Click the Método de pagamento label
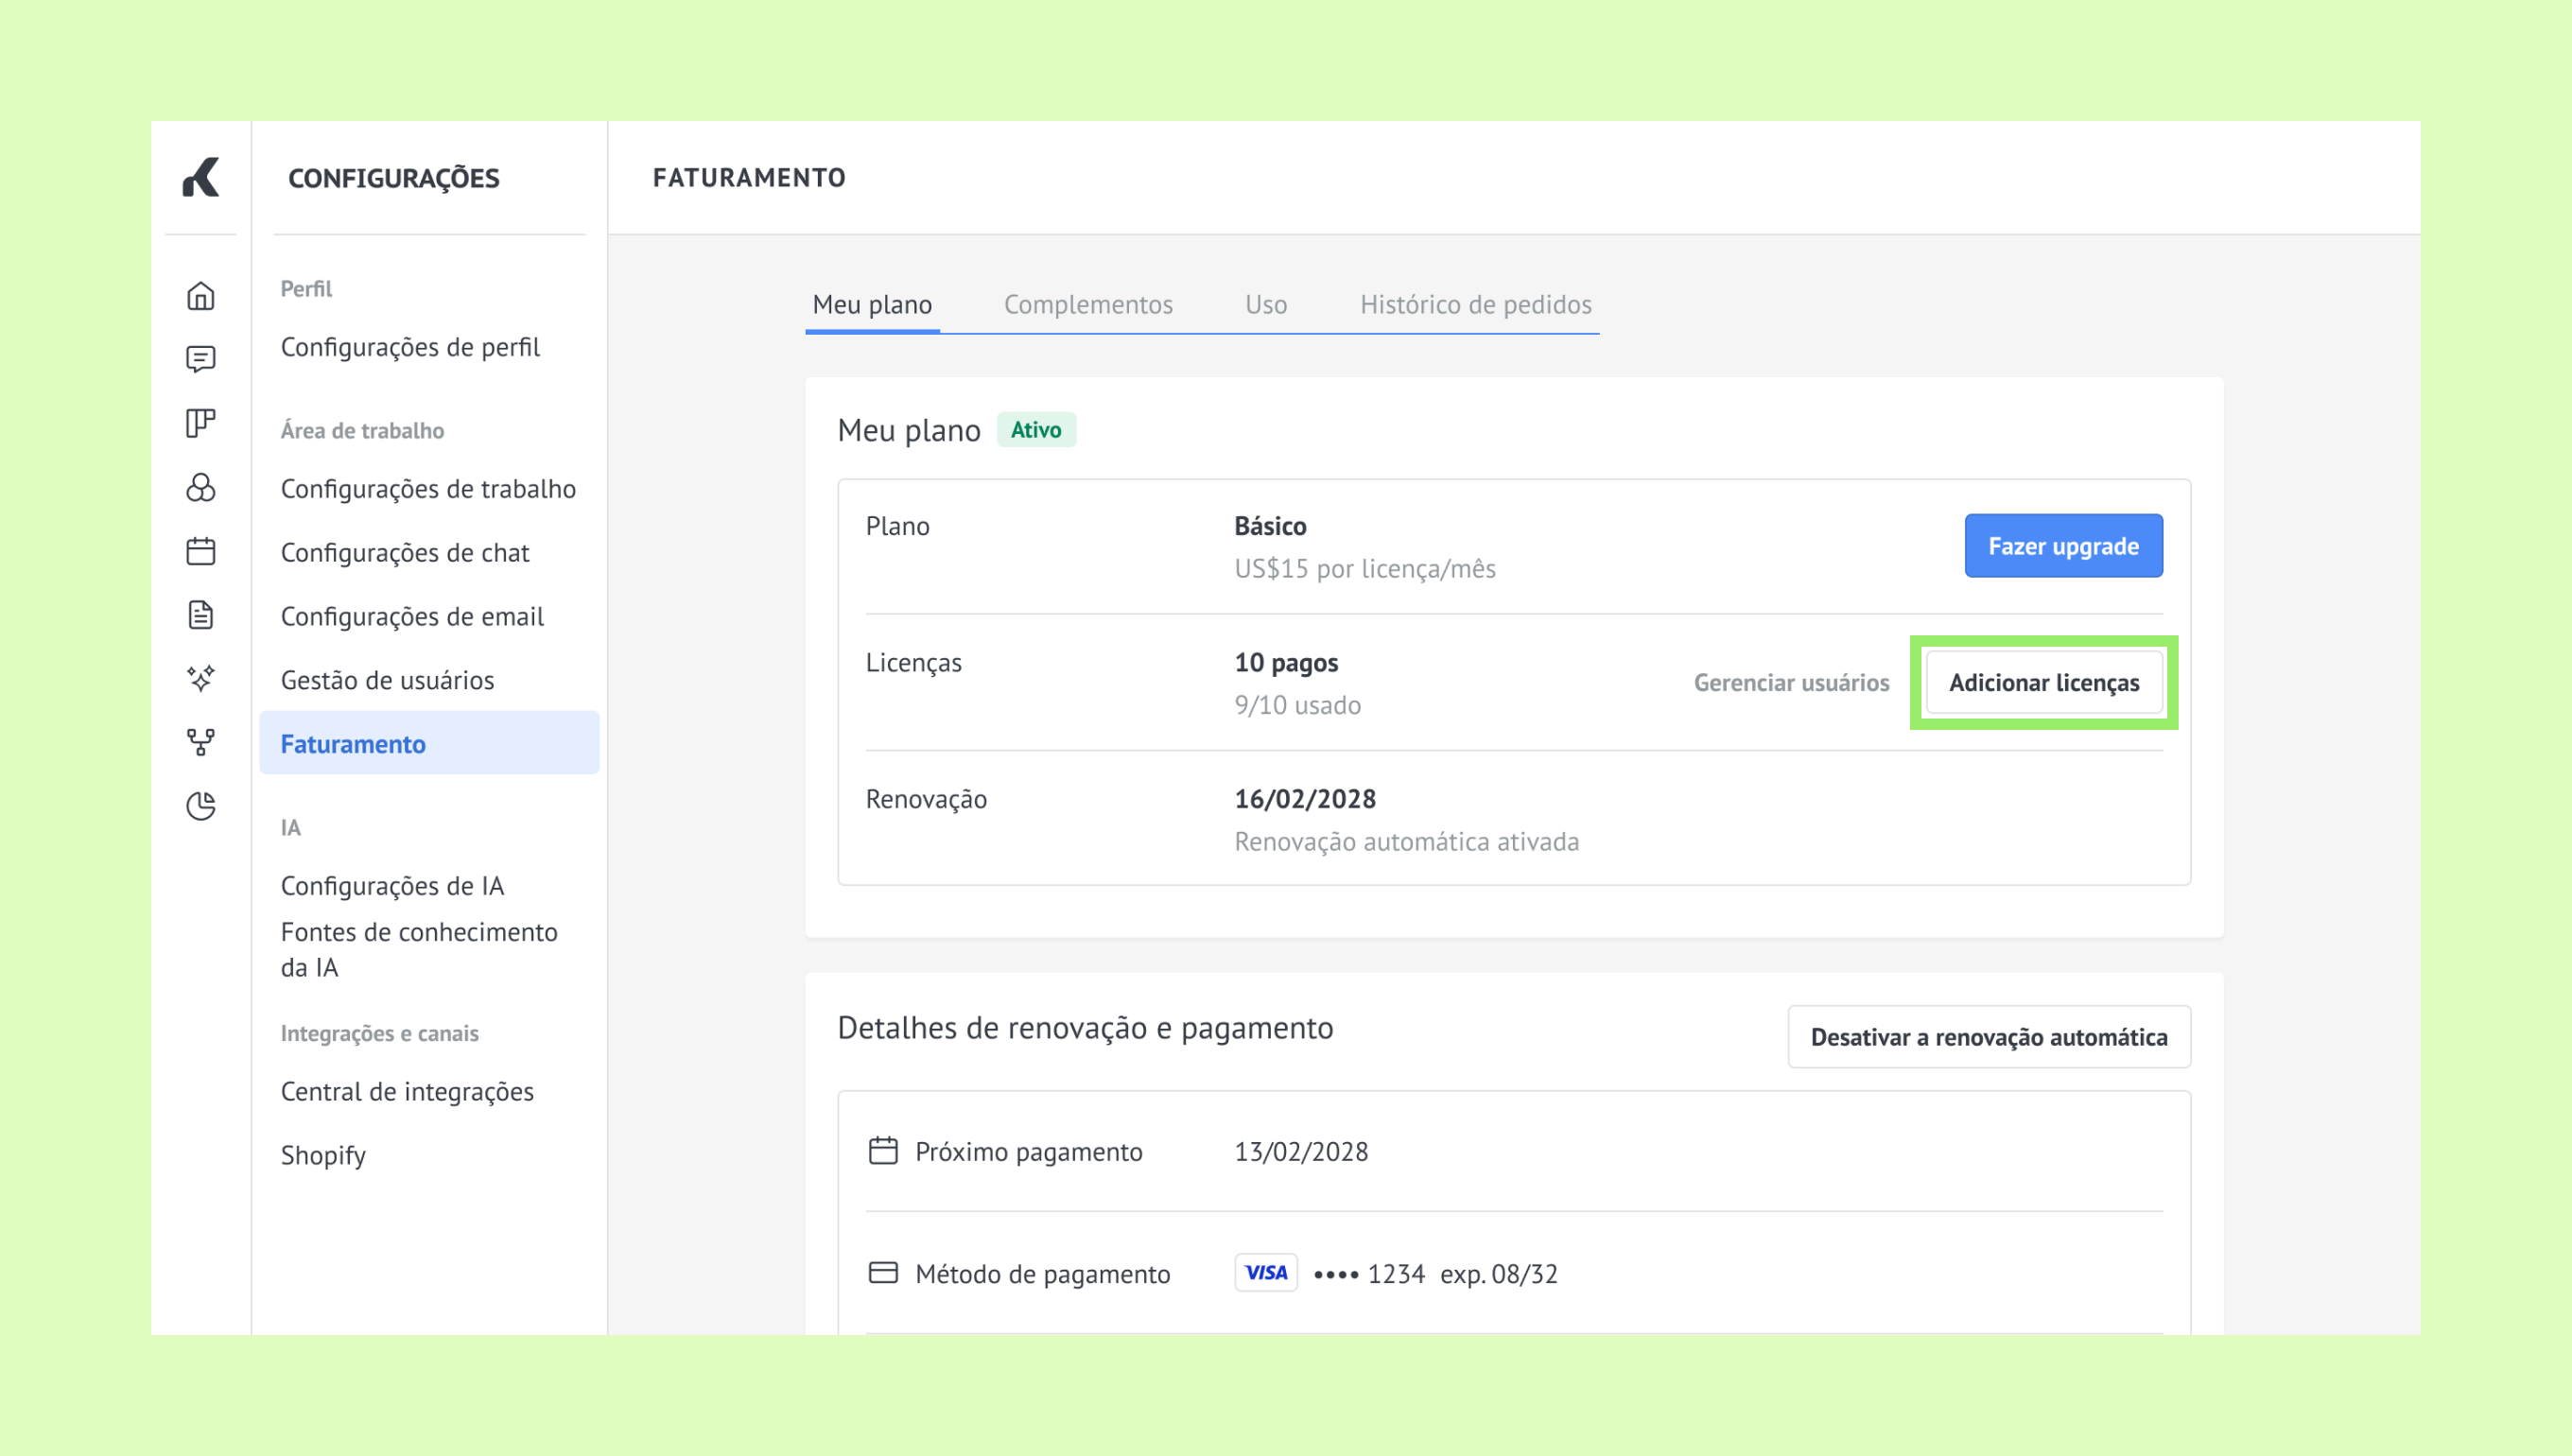Image resolution: width=2572 pixels, height=1456 pixels. tap(1043, 1274)
